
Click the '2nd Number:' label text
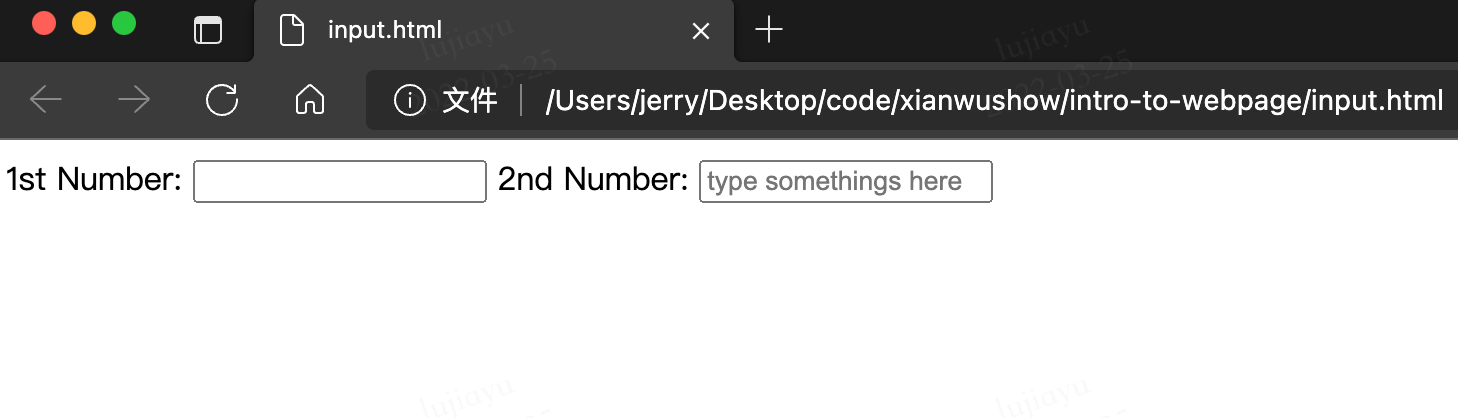click(593, 180)
